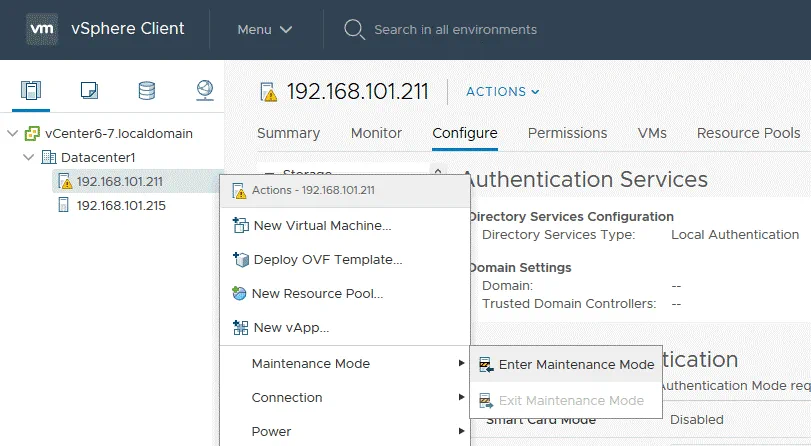The width and height of the screenshot is (811, 446).
Task: Open the Storage inventory view icon
Action: [x=147, y=91]
